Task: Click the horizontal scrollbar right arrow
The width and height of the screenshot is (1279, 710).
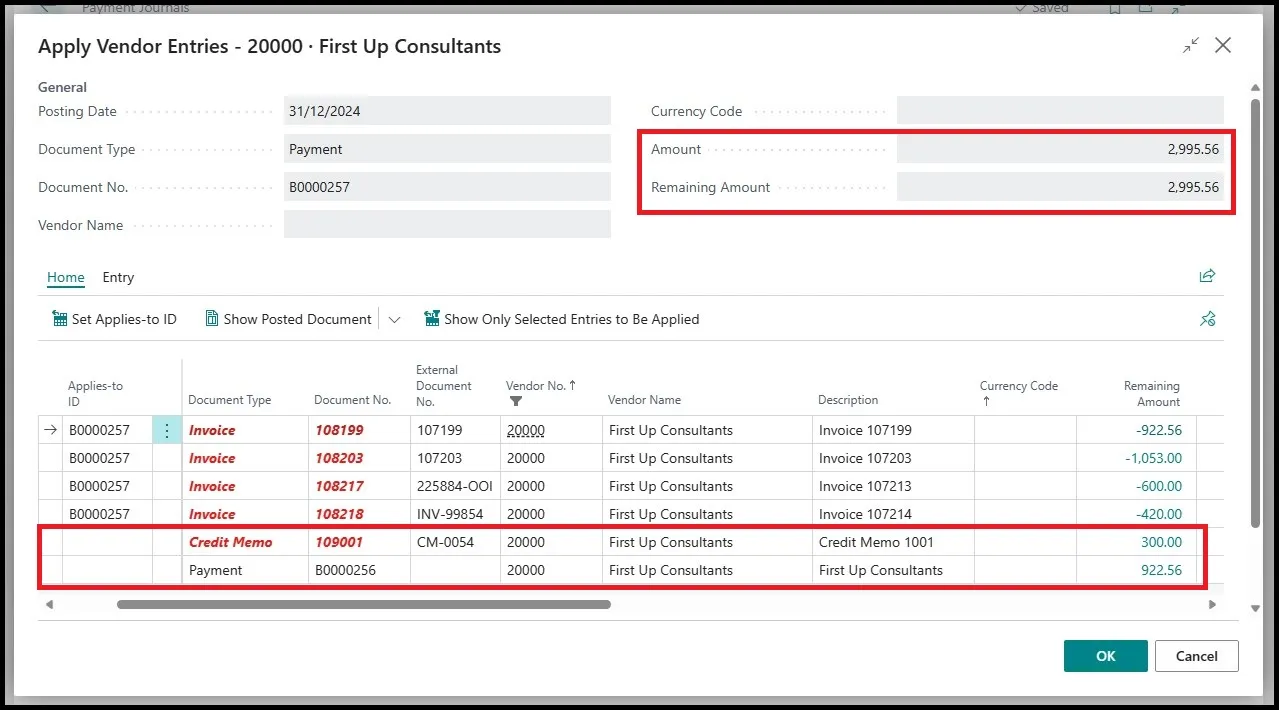Action: click(x=1213, y=604)
